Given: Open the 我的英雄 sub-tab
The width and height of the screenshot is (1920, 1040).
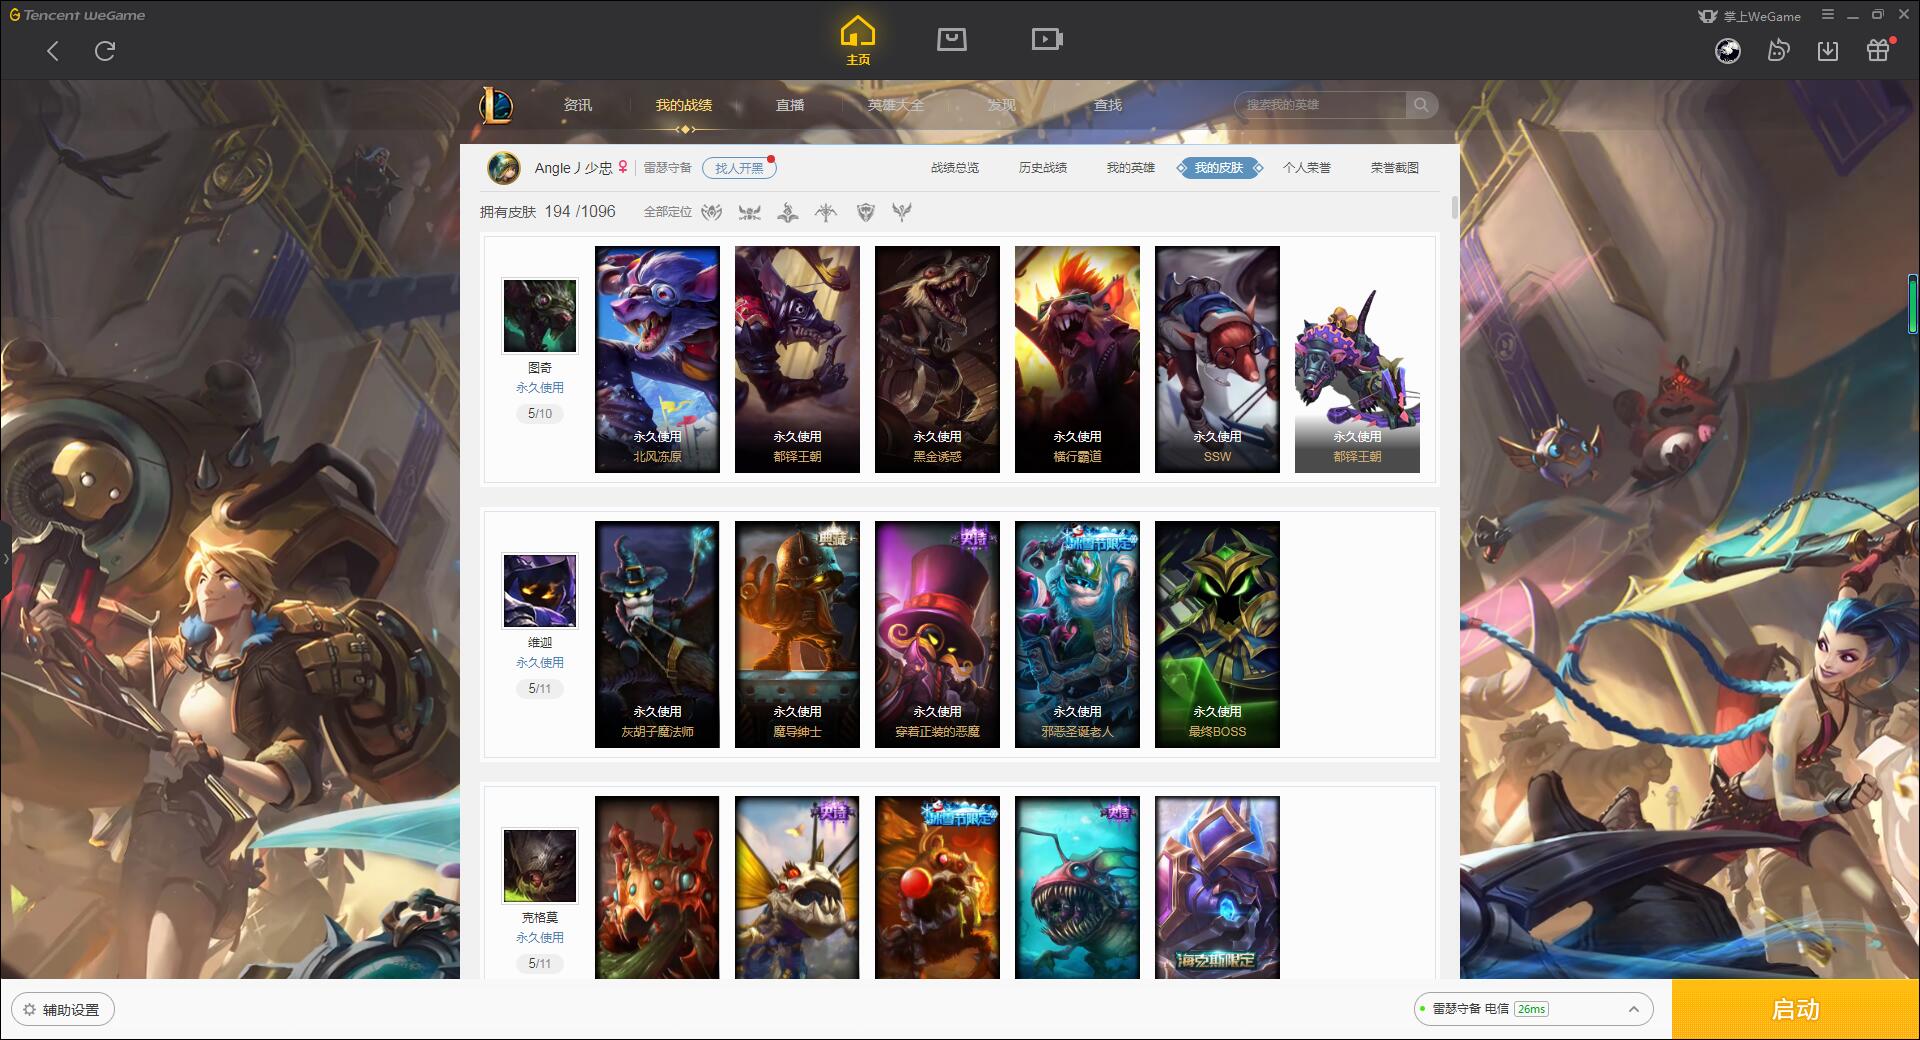Looking at the screenshot, I should point(1131,168).
